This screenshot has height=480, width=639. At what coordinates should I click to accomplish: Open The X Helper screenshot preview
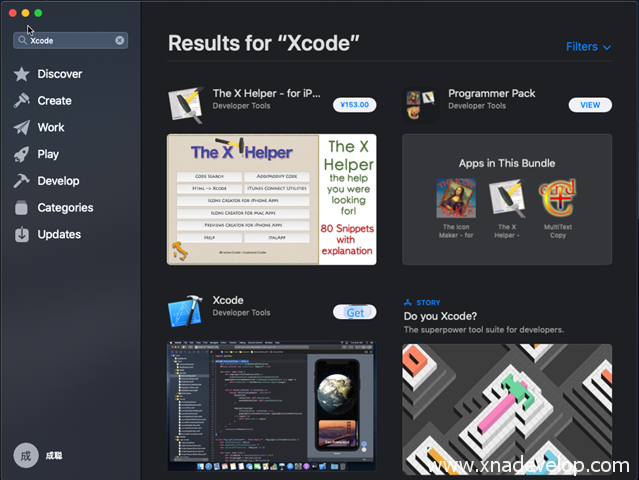pos(271,199)
